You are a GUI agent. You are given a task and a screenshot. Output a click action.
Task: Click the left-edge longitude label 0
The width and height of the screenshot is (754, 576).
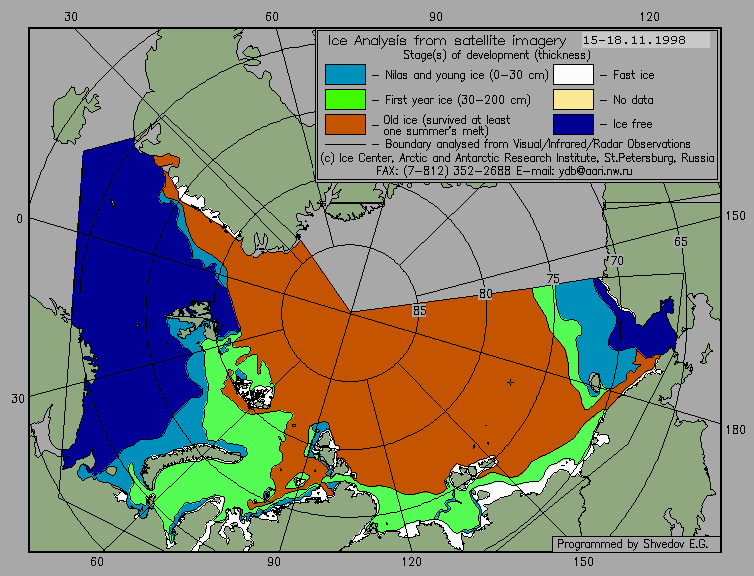[x=19, y=219]
